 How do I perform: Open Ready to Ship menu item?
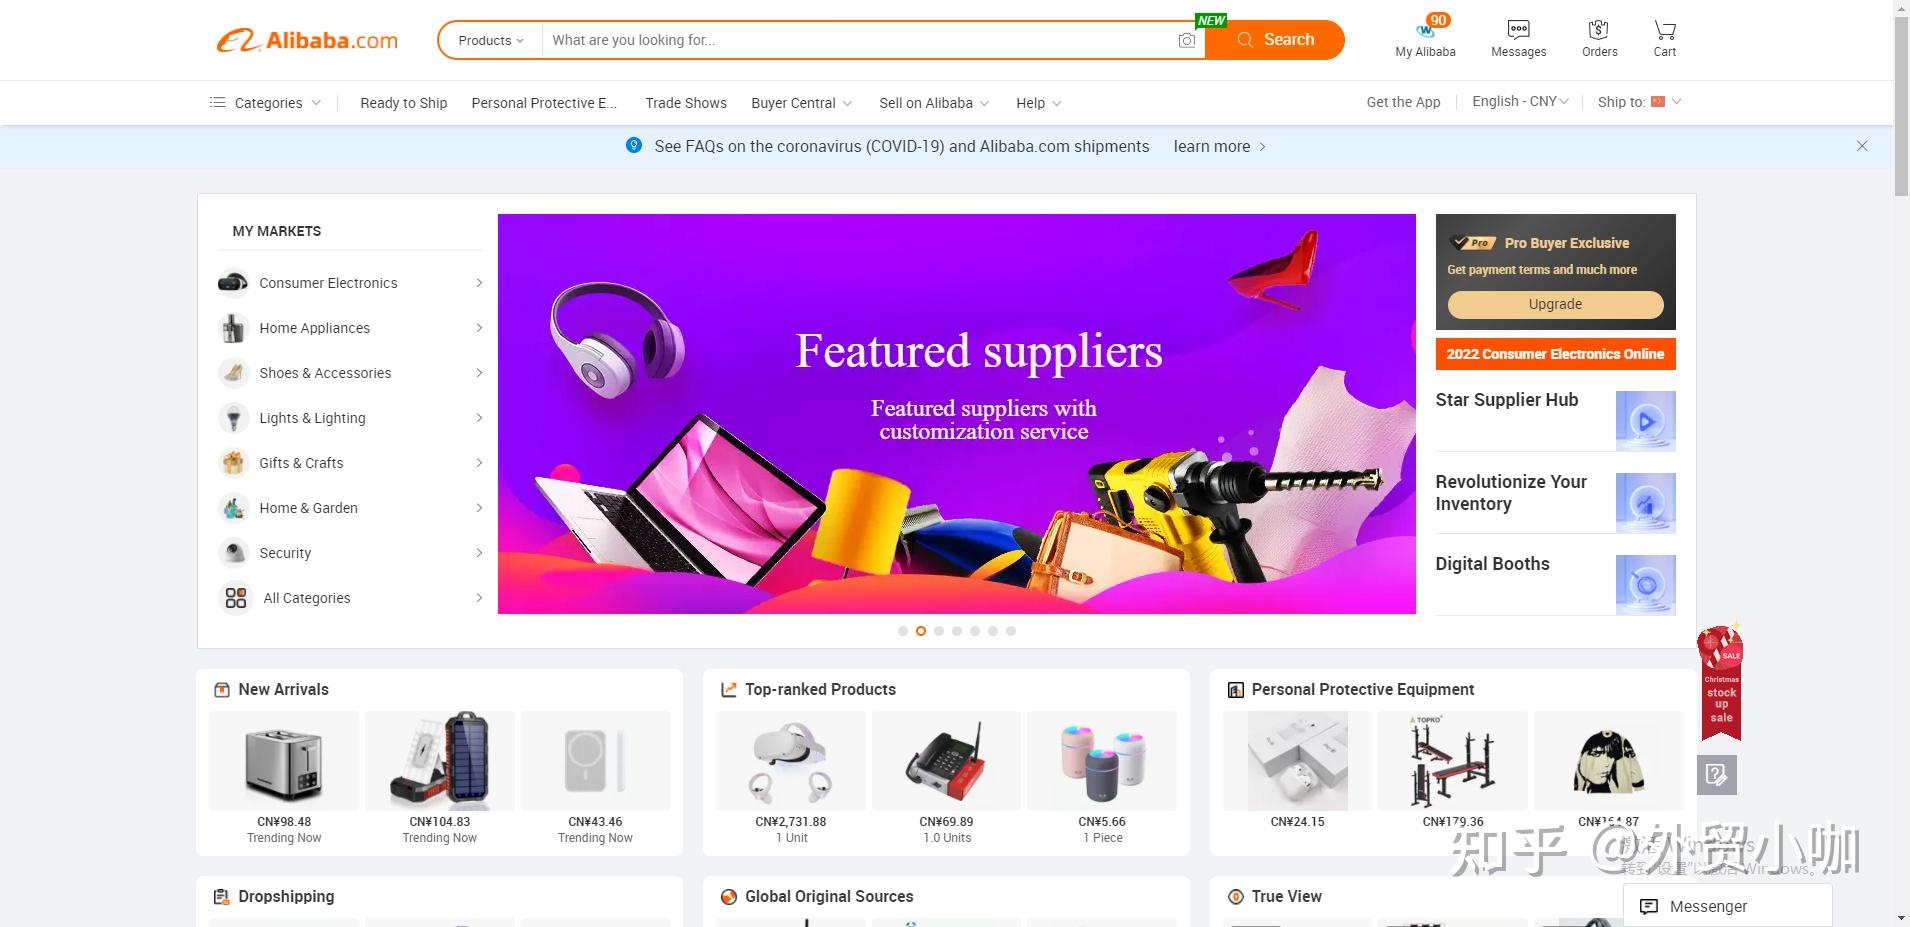click(403, 103)
